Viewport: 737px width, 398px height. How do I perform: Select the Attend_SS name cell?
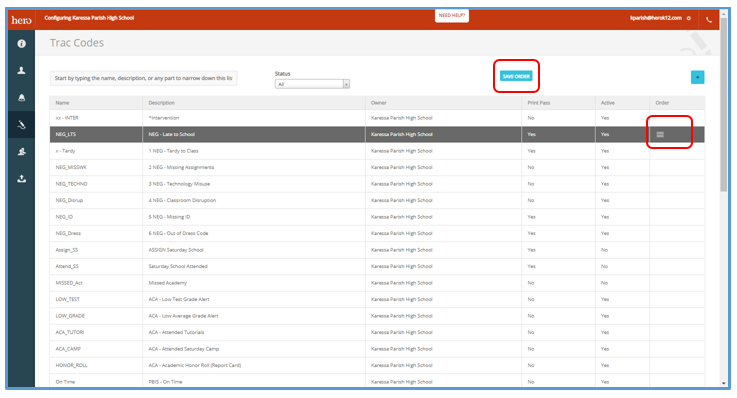pyautogui.click(x=67, y=266)
